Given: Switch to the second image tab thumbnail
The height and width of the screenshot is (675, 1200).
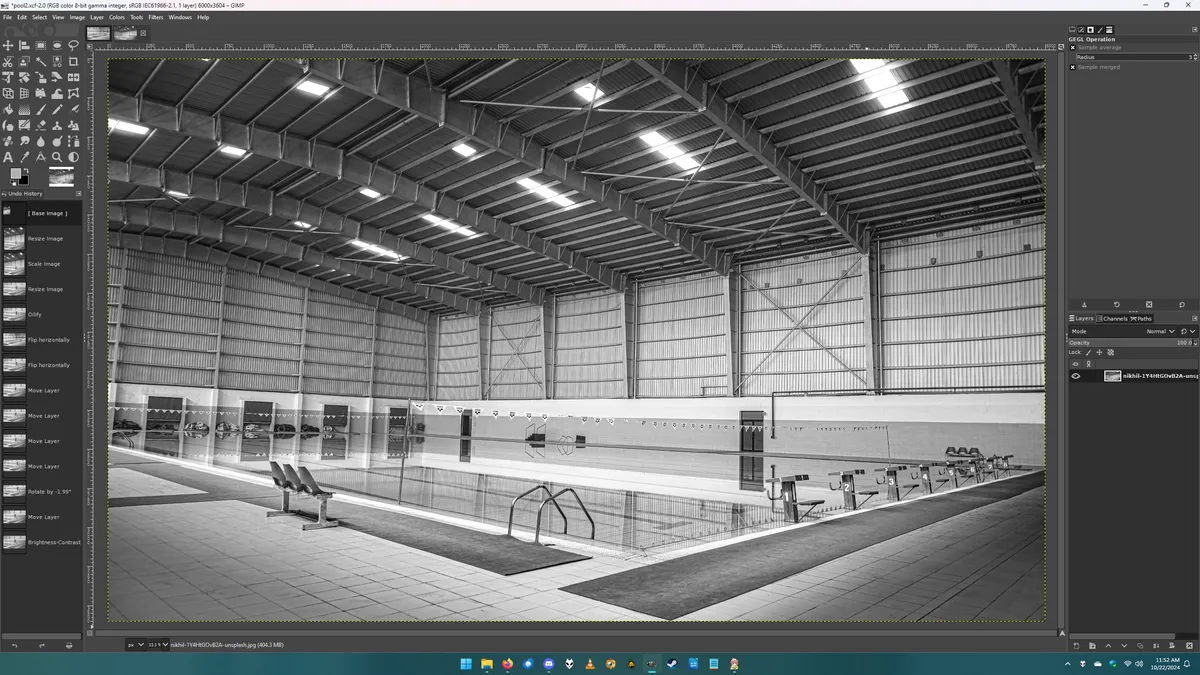Looking at the screenshot, I should (126, 33).
